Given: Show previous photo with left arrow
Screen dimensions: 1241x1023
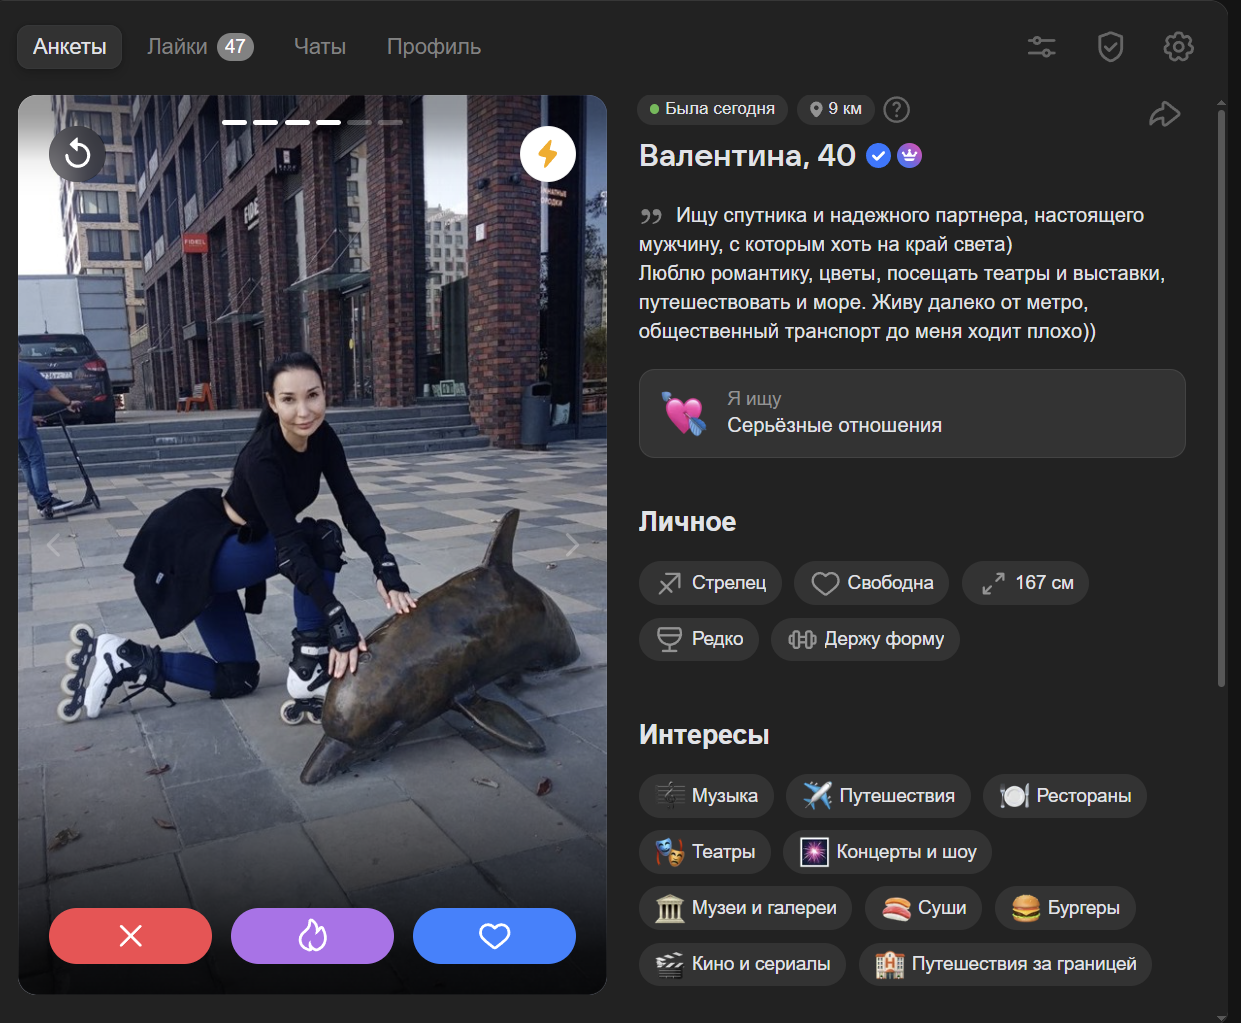Looking at the screenshot, I should coord(53,545).
